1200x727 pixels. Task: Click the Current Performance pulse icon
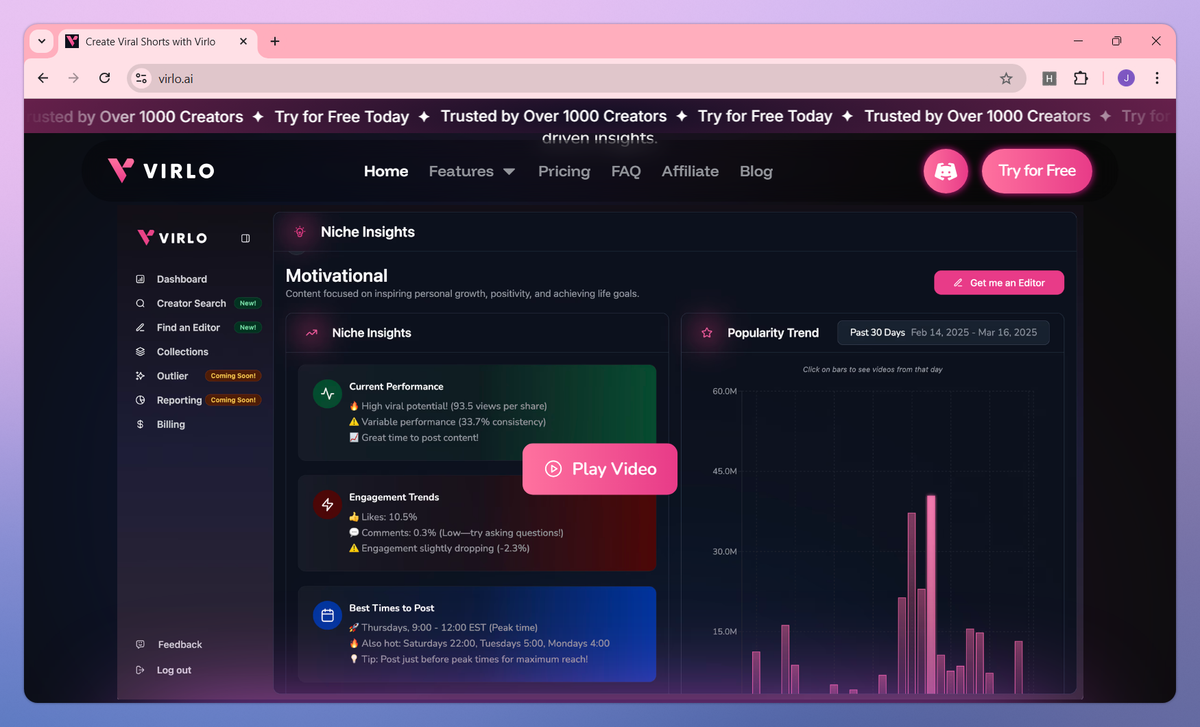327,394
